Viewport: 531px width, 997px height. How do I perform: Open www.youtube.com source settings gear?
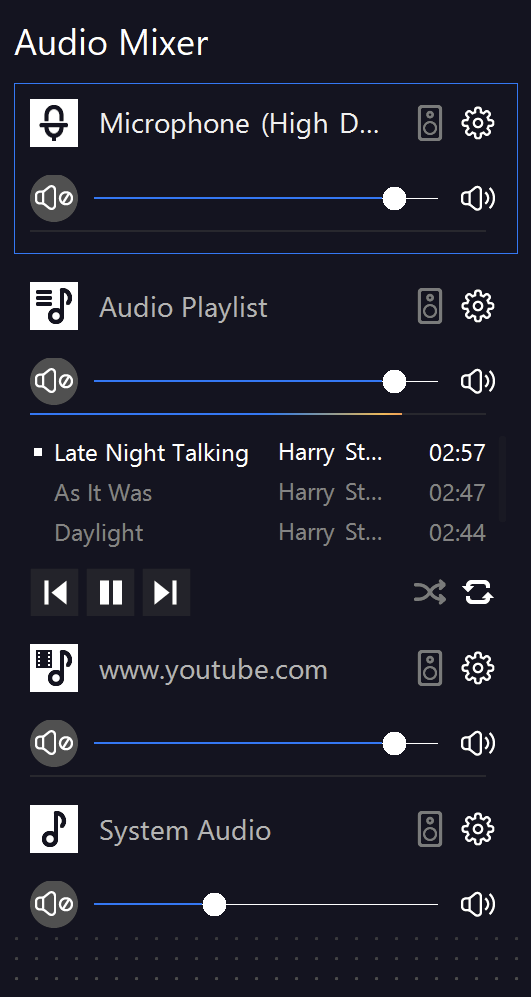(x=478, y=668)
